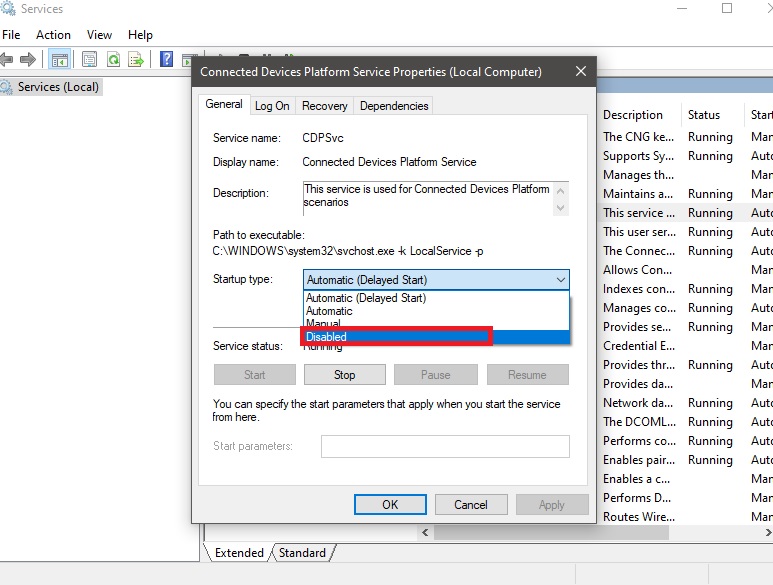Switch to the General tab

(224, 104)
